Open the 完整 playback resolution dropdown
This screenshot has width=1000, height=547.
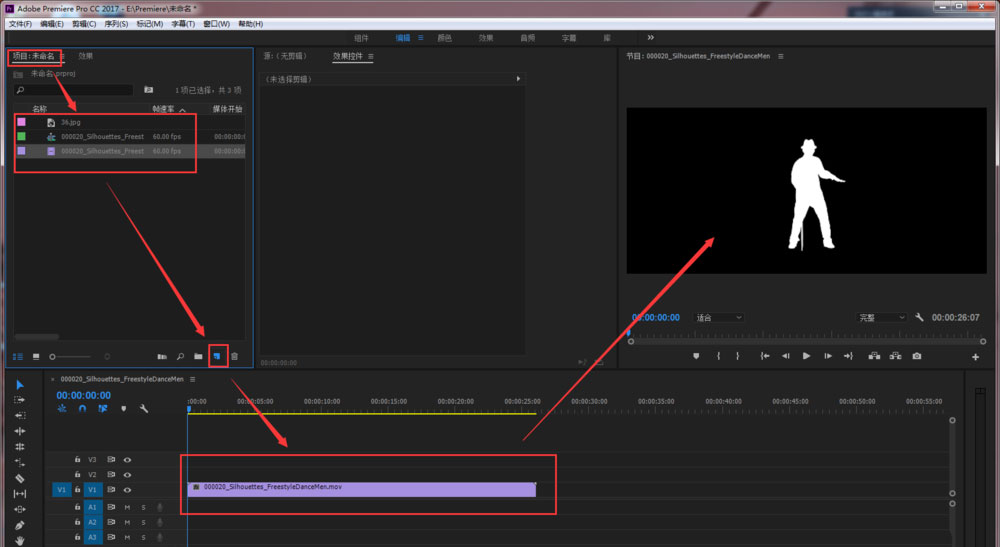[x=882, y=317]
